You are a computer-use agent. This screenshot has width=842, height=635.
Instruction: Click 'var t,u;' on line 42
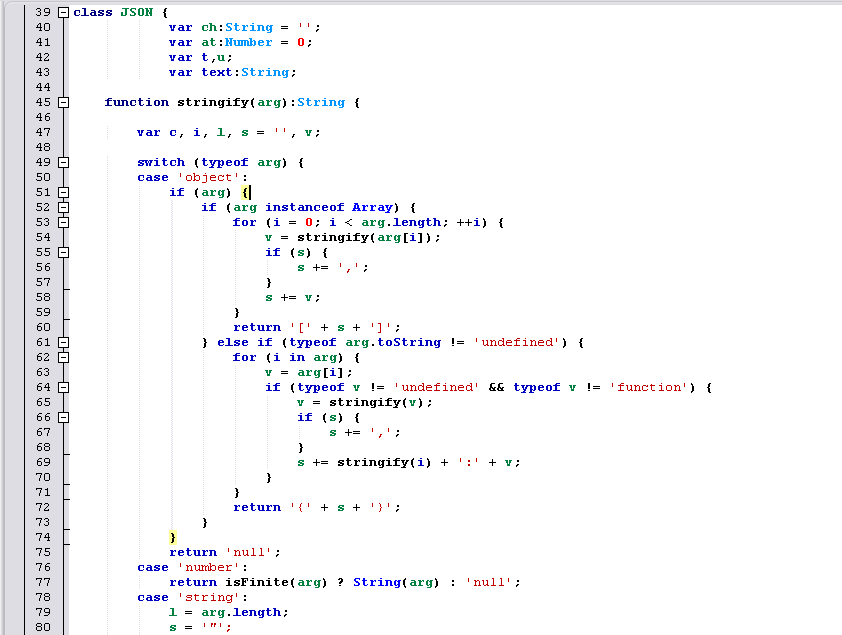tap(200, 57)
